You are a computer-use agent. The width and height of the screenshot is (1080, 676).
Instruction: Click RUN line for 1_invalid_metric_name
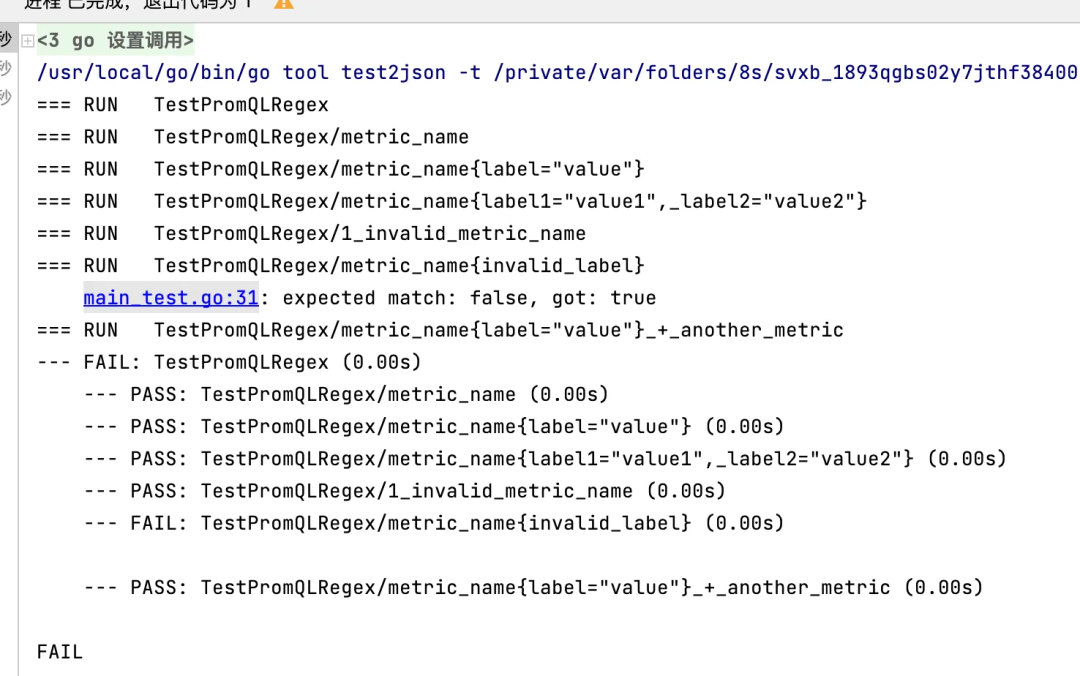pyautogui.click(x=311, y=233)
